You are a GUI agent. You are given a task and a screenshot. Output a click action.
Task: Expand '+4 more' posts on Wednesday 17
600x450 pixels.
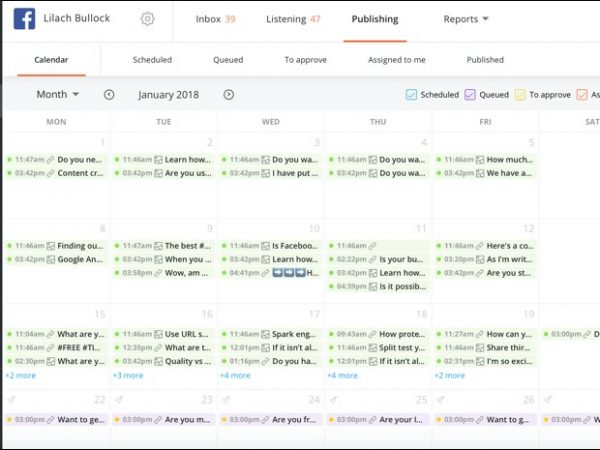click(235, 376)
